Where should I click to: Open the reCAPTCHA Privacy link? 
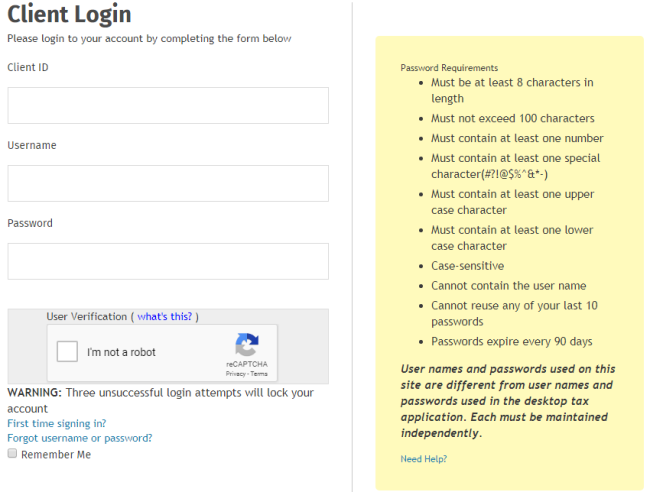234,374
